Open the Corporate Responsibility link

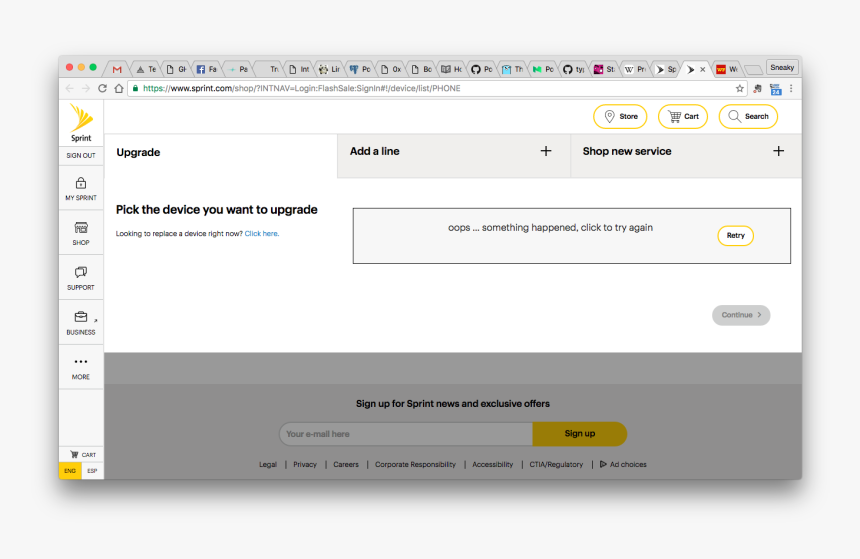[415, 465]
